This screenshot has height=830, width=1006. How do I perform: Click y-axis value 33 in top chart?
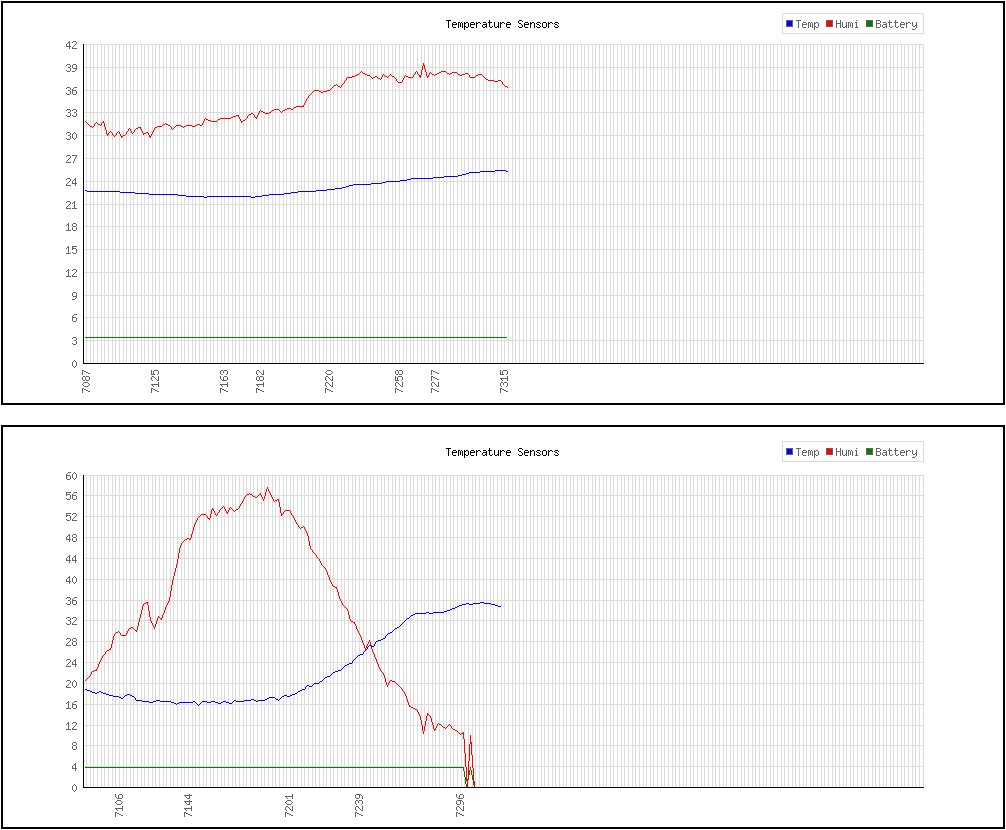point(71,113)
